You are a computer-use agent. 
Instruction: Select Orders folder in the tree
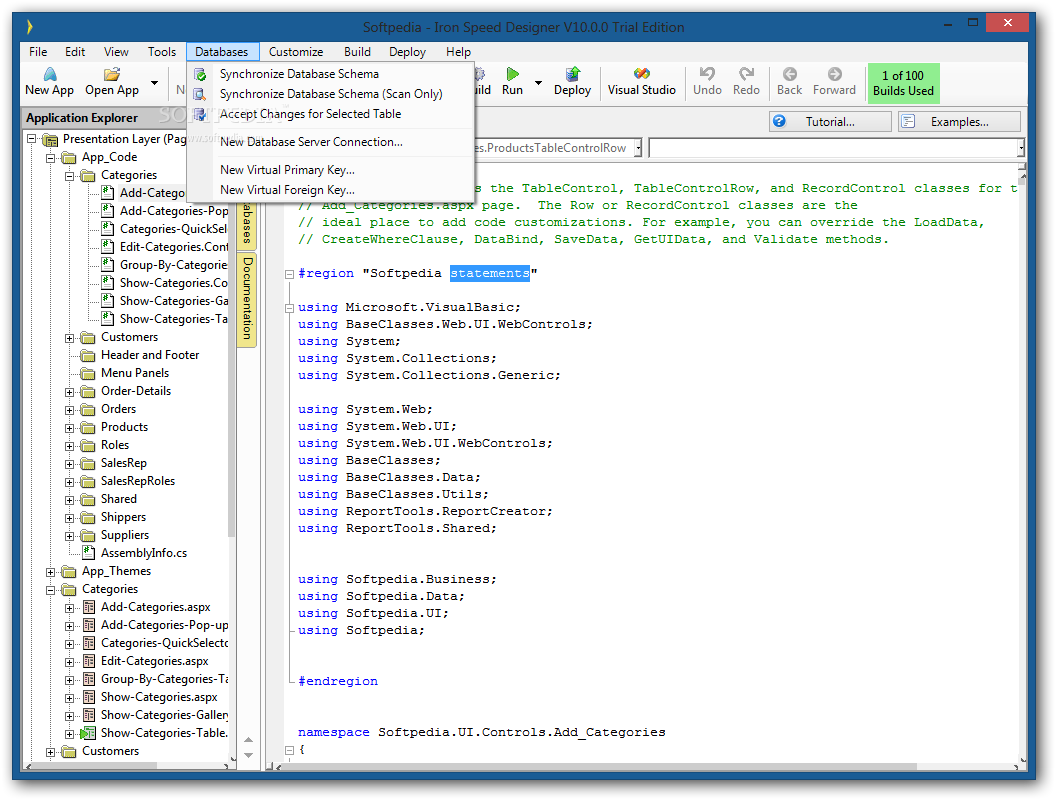point(119,409)
